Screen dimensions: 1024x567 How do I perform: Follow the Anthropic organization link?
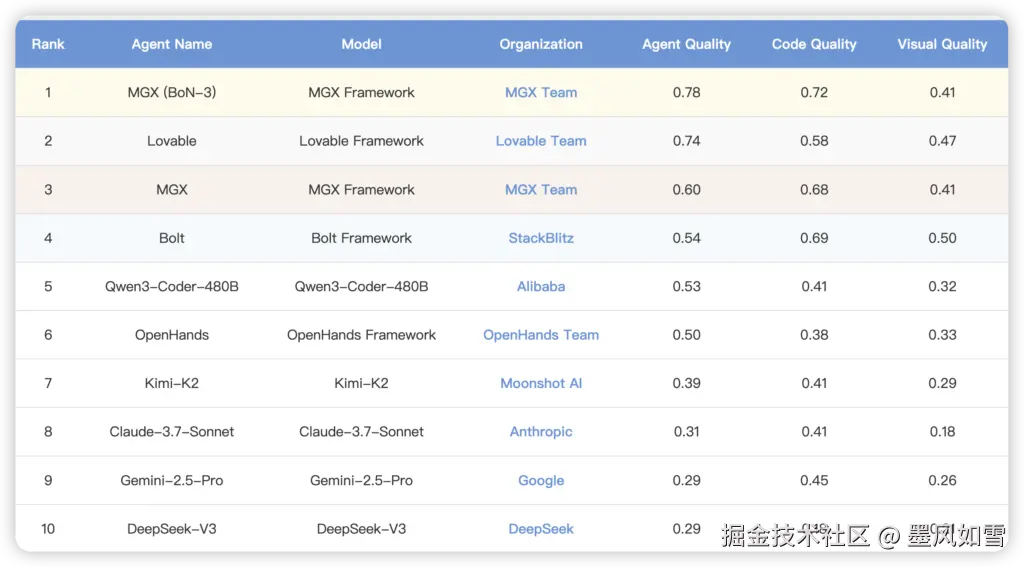pos(541,431)
